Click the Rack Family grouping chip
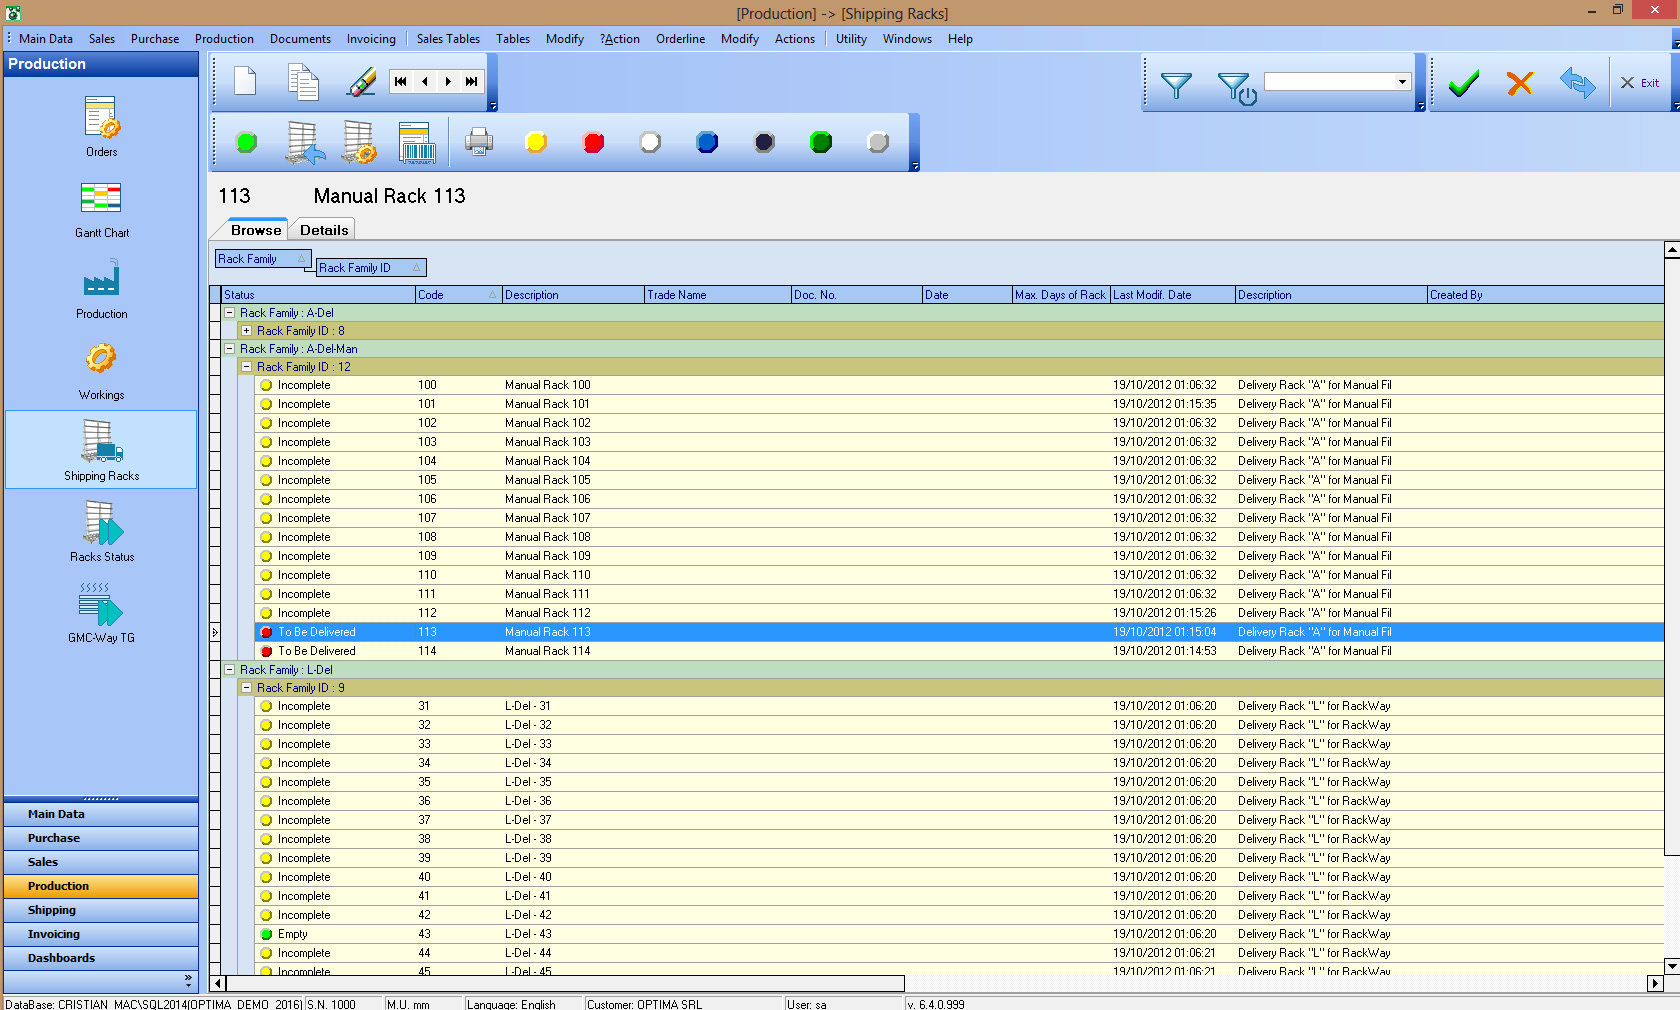 [x=262, y=259]
